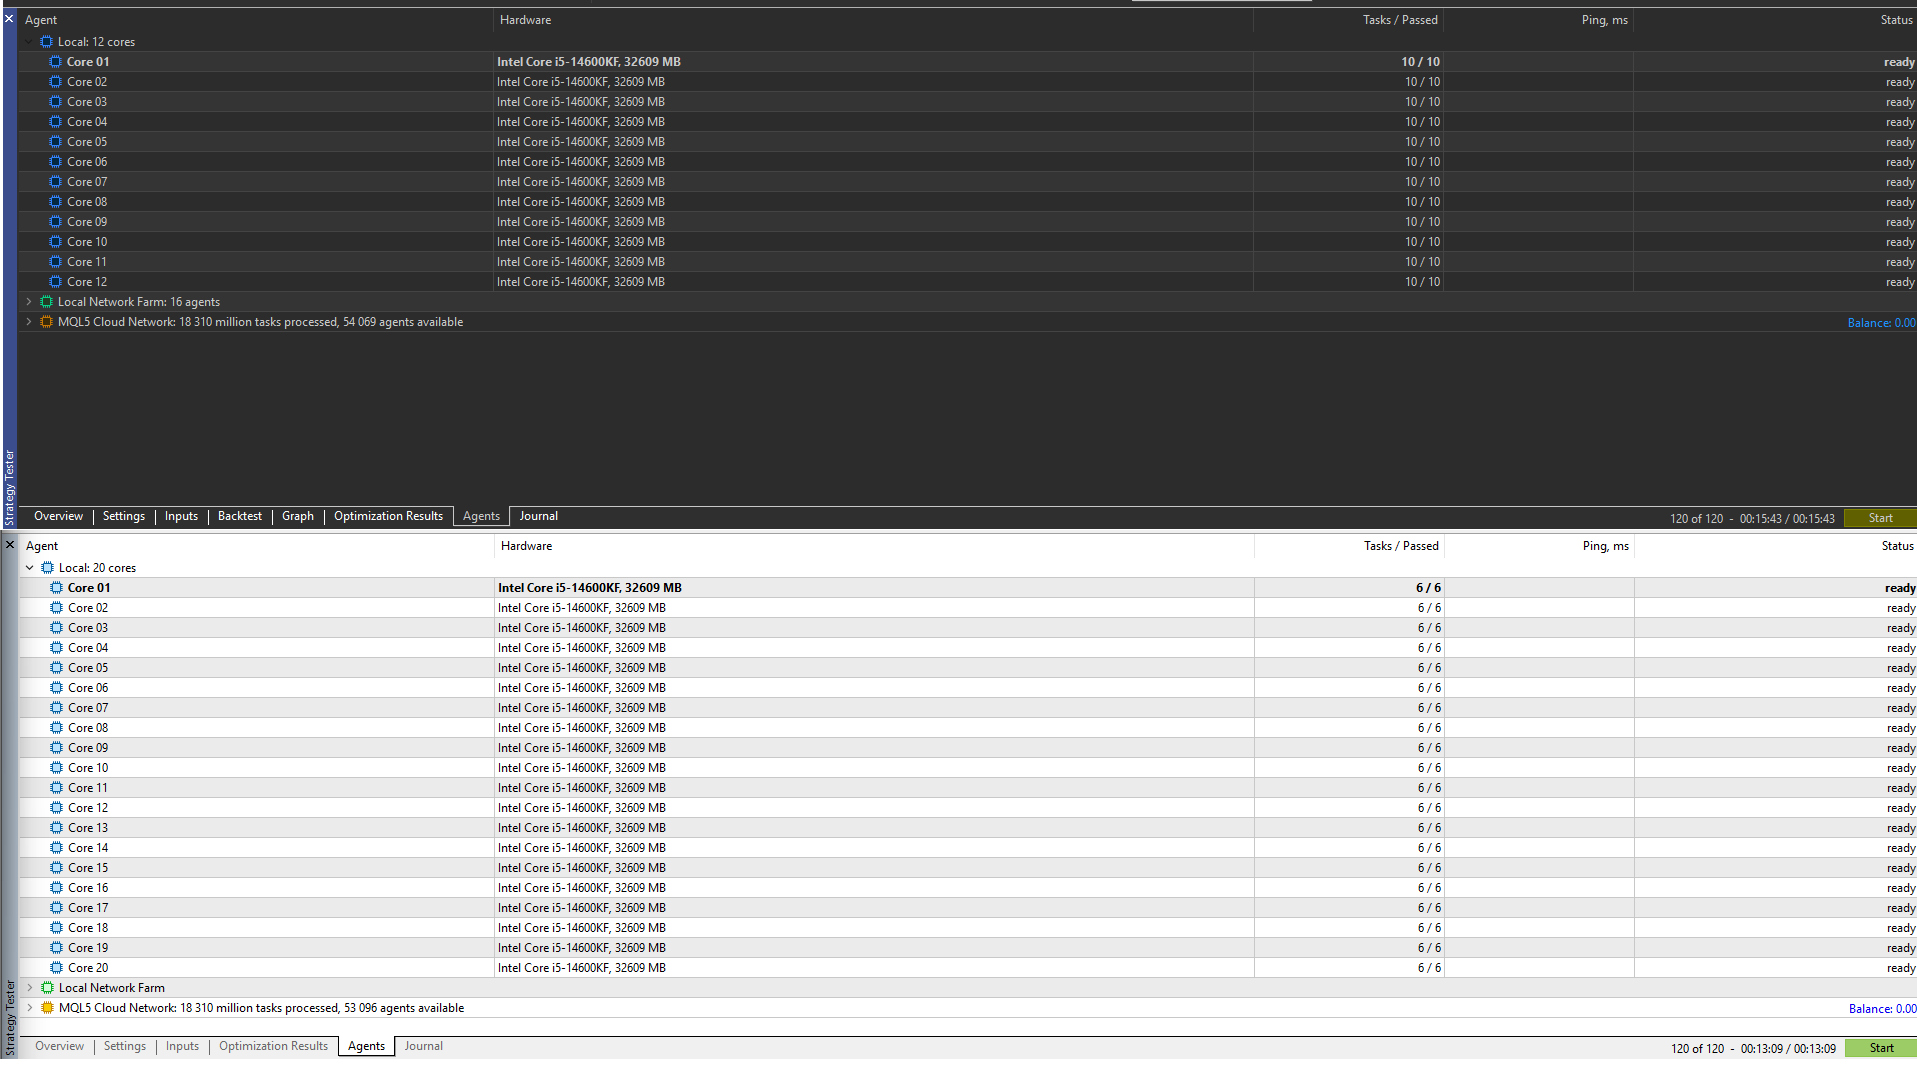Expand MQL5 Cloud Network in light window

click(30, 1008)
